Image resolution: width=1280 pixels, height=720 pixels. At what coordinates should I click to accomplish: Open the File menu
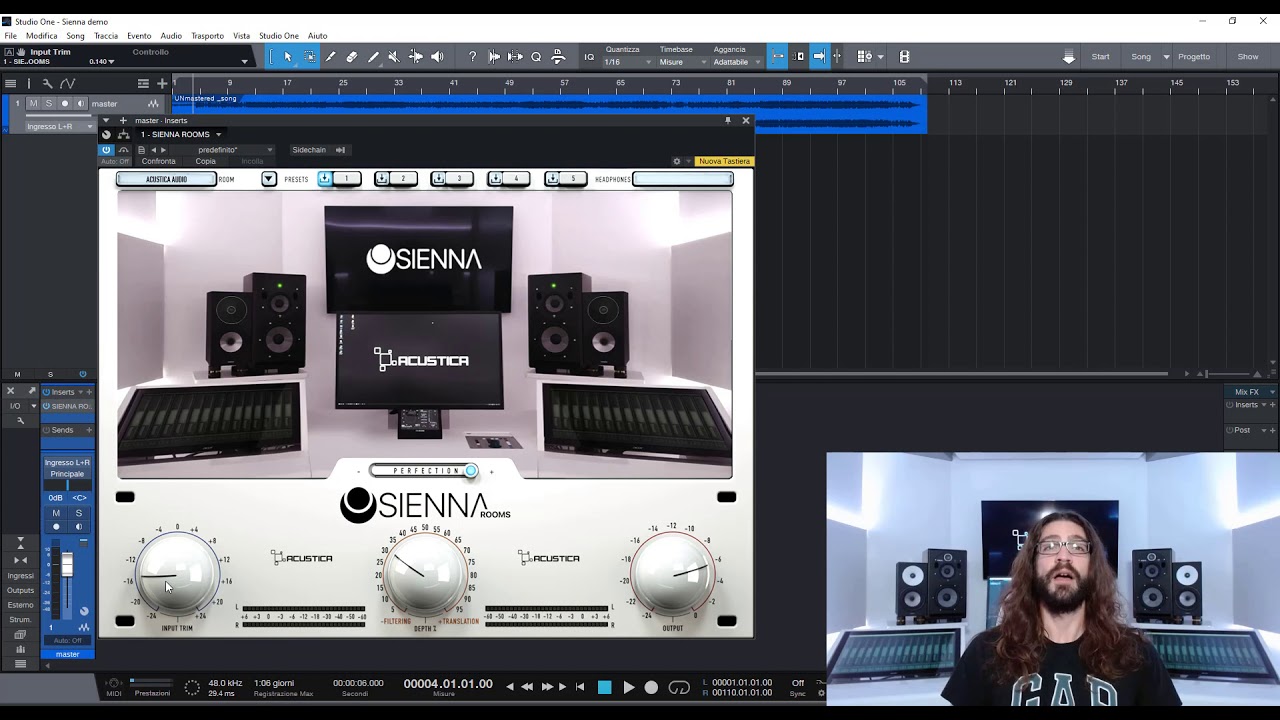pos(10,36)
